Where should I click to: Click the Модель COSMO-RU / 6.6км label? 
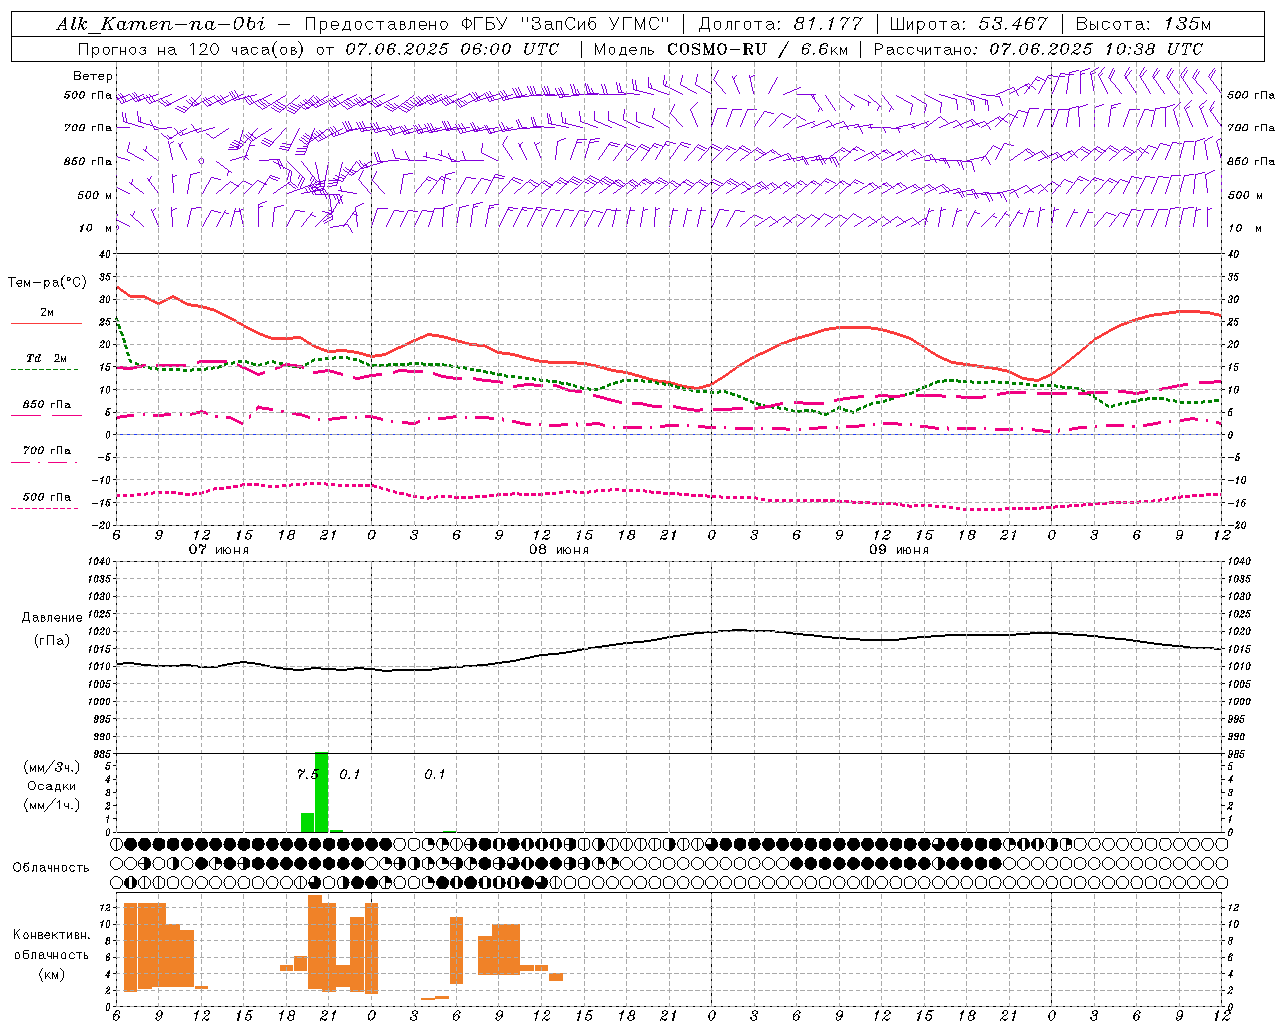coord(722,49)
